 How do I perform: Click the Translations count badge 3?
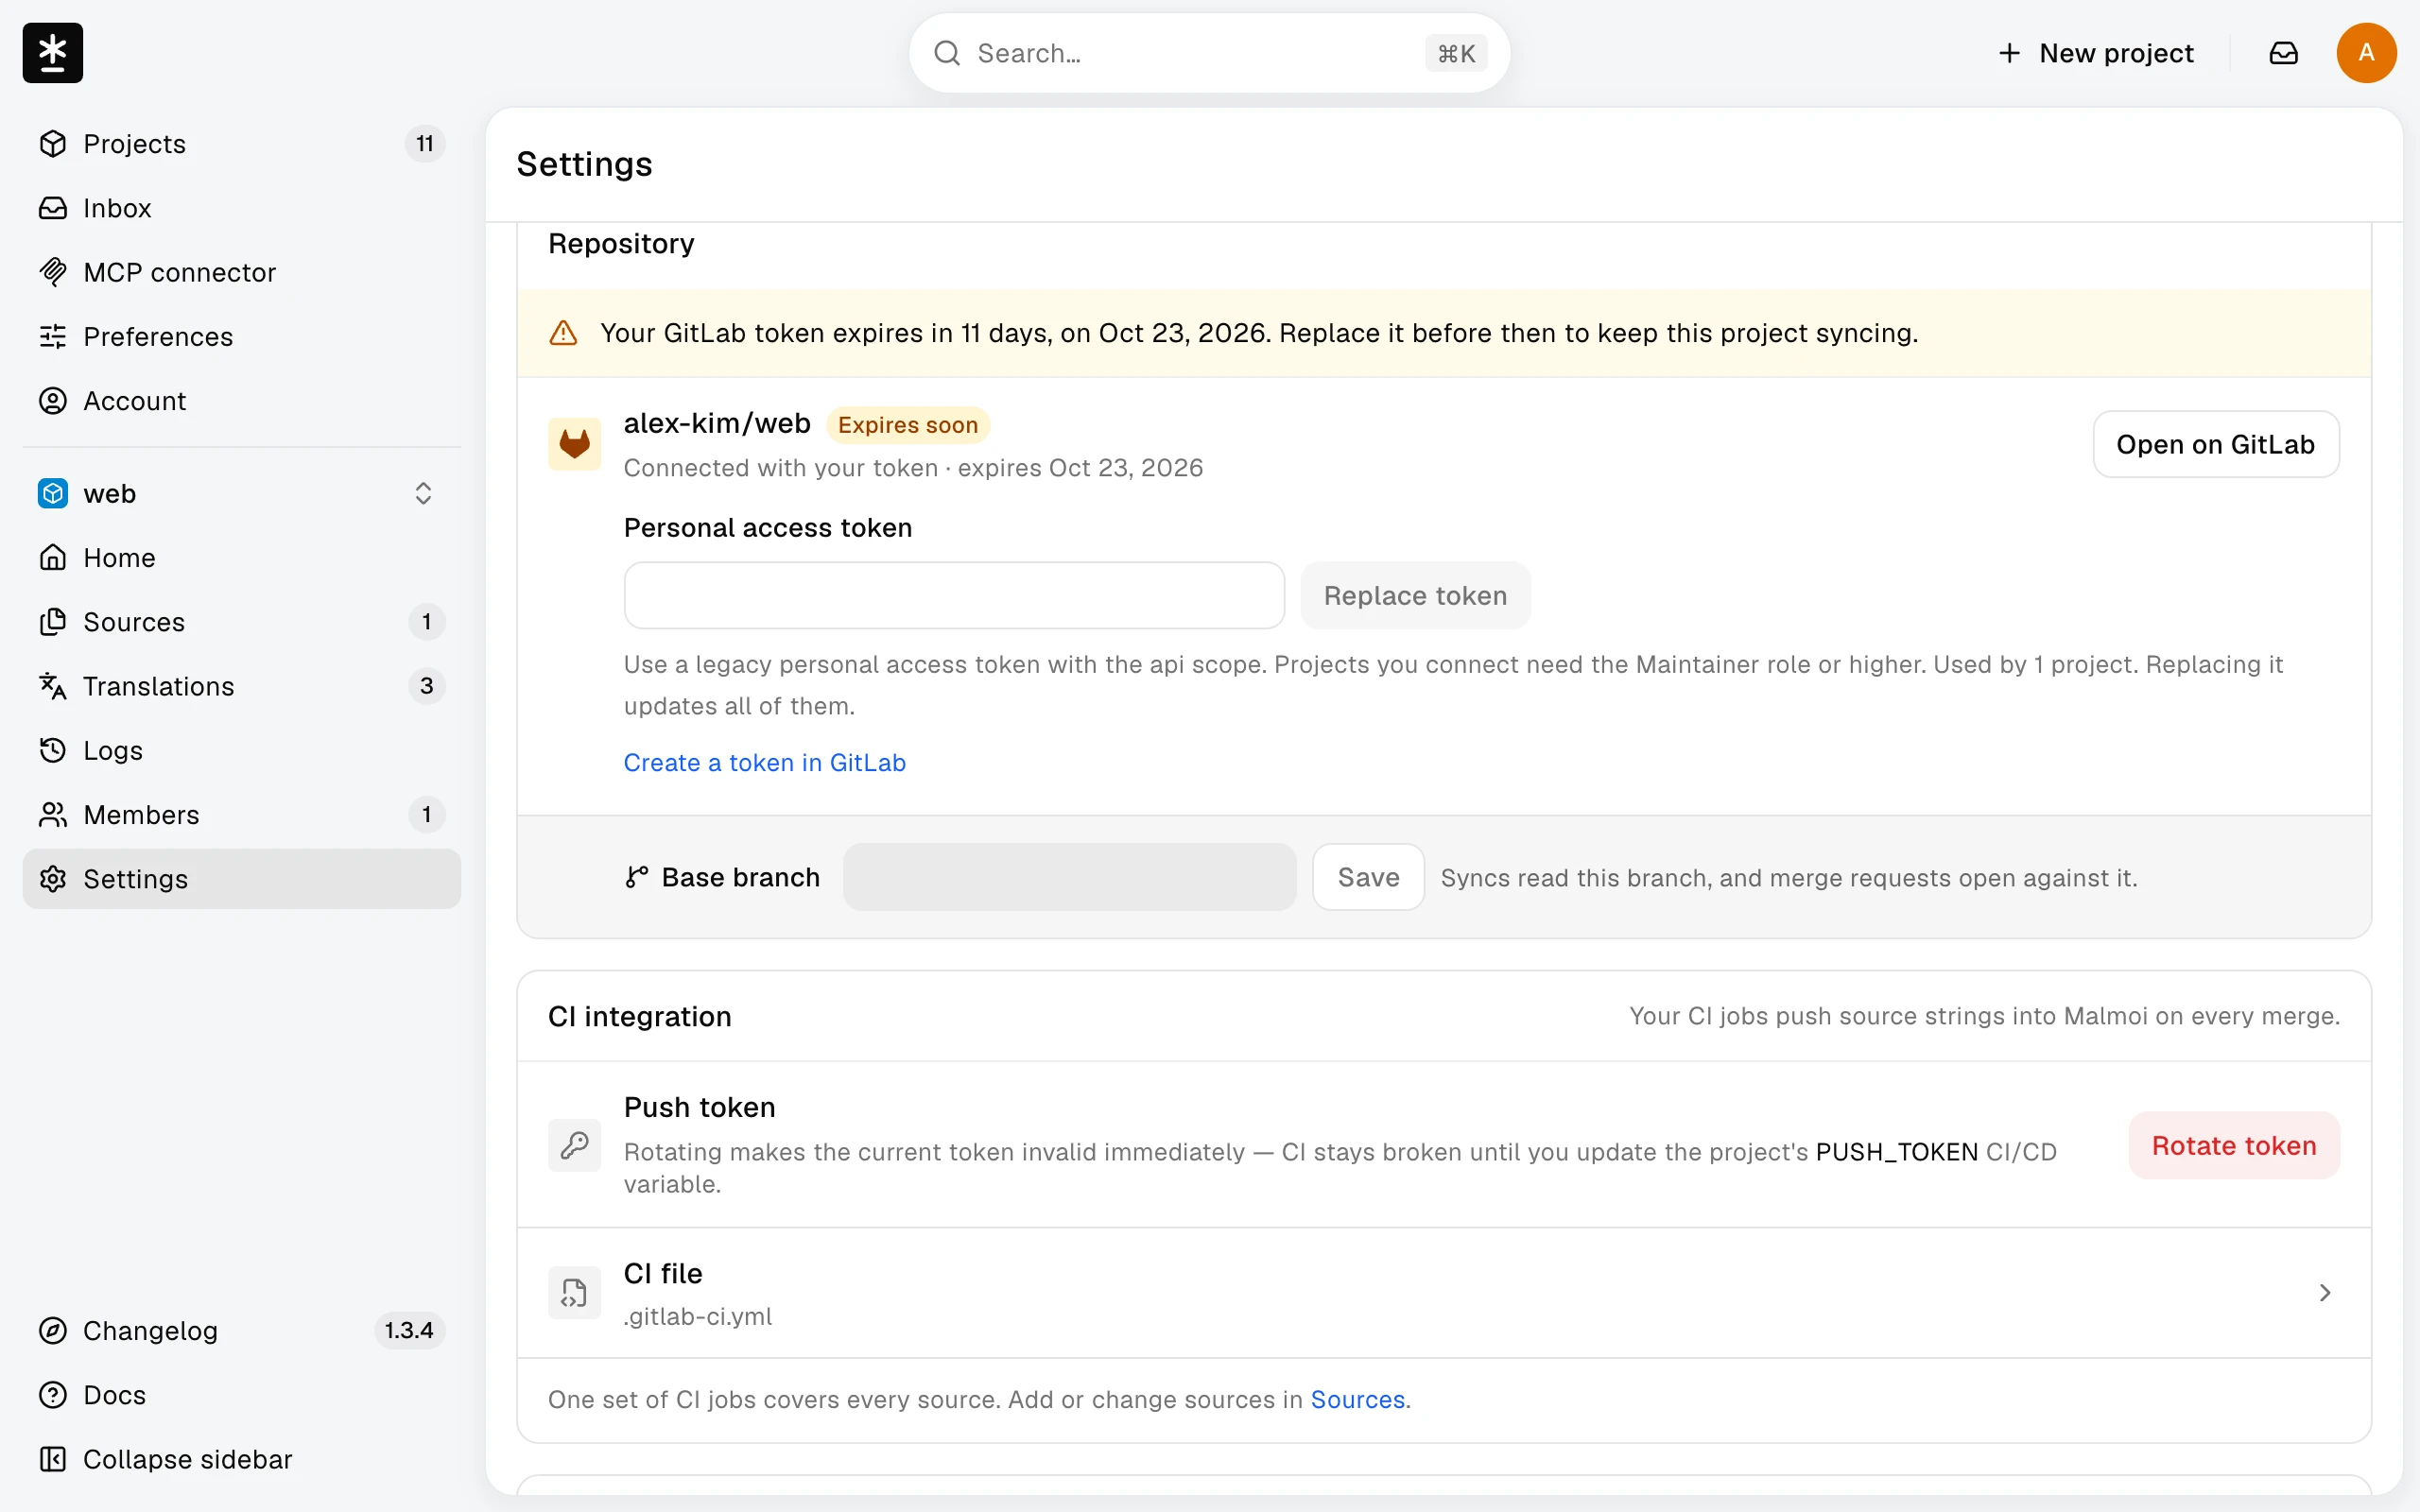tap(427, 686)
